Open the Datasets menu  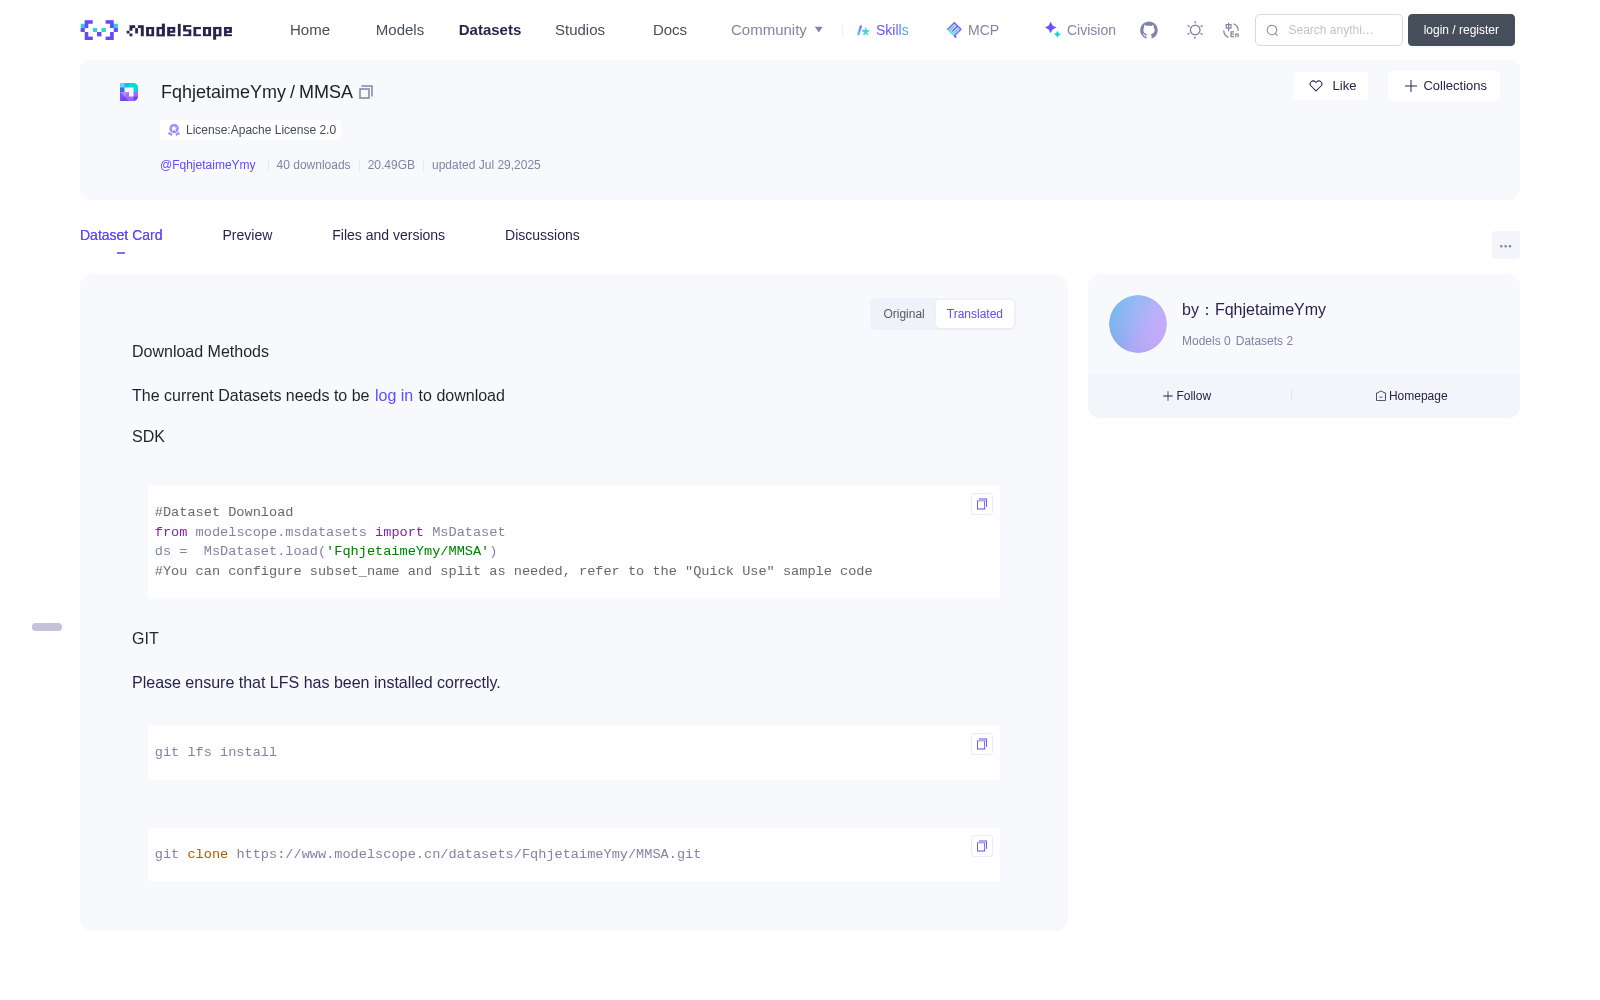pyautogui.click(x=490, y=30)
